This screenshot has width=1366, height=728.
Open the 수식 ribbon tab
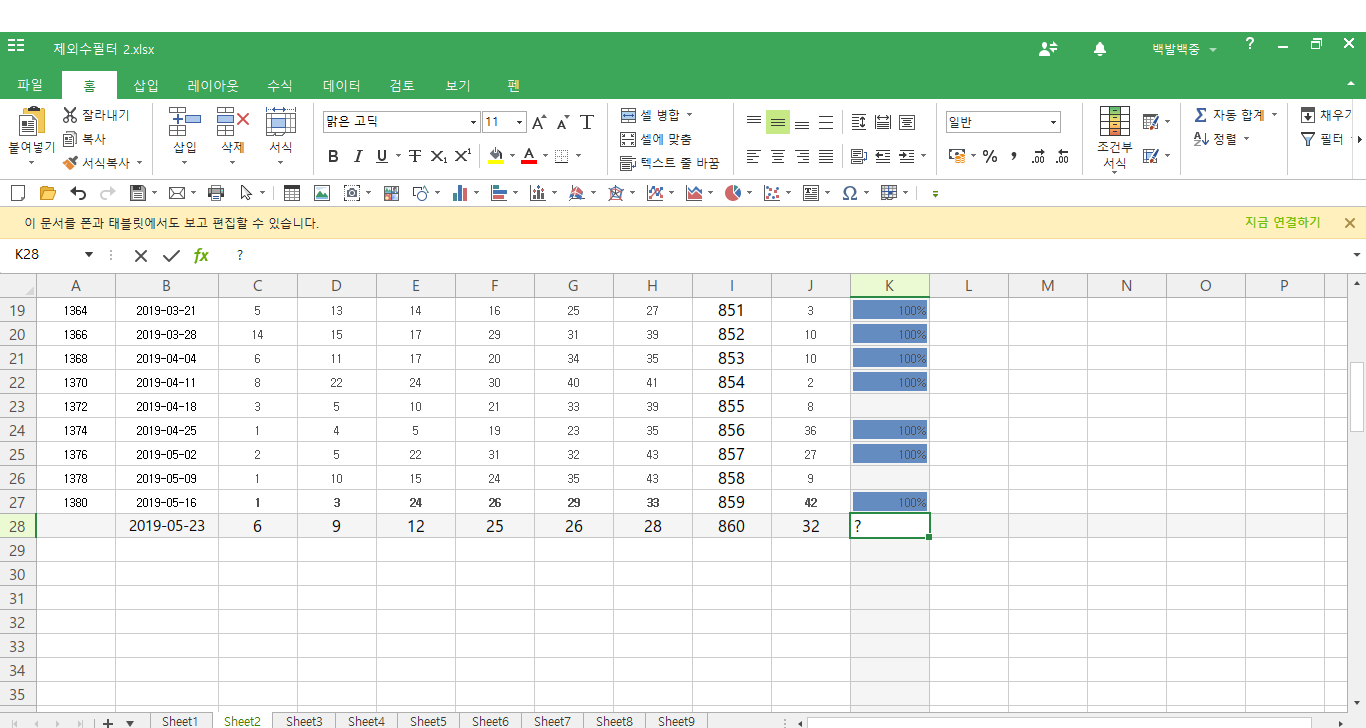(280, 86)
